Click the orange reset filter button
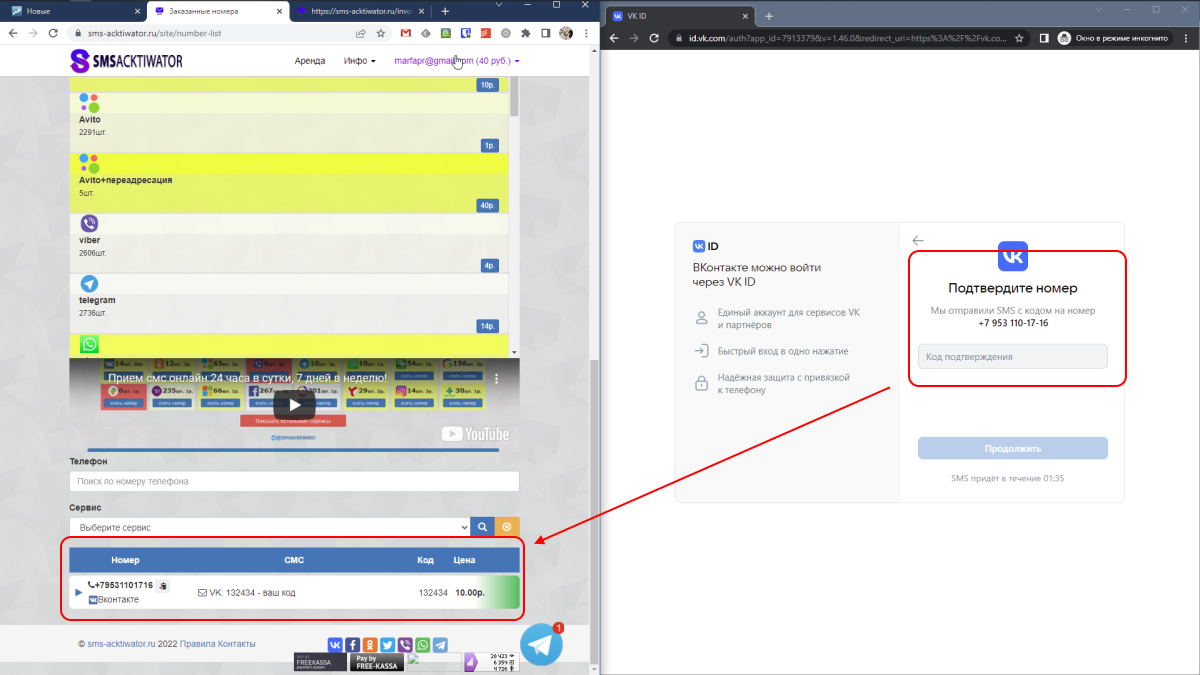Image resolution: width=1200 pixels, height=675 pixels. (x=507, y=526)
